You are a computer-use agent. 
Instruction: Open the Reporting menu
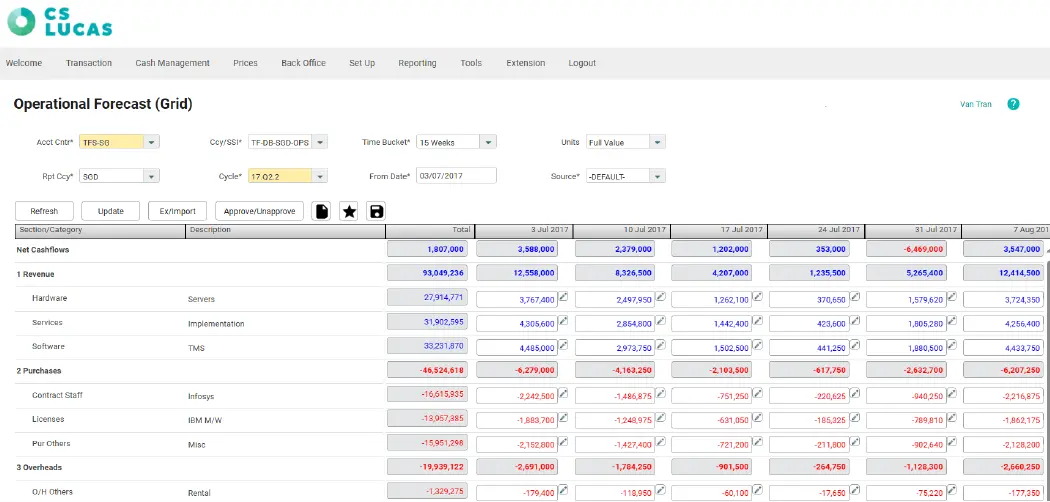(x=417, y=63)
